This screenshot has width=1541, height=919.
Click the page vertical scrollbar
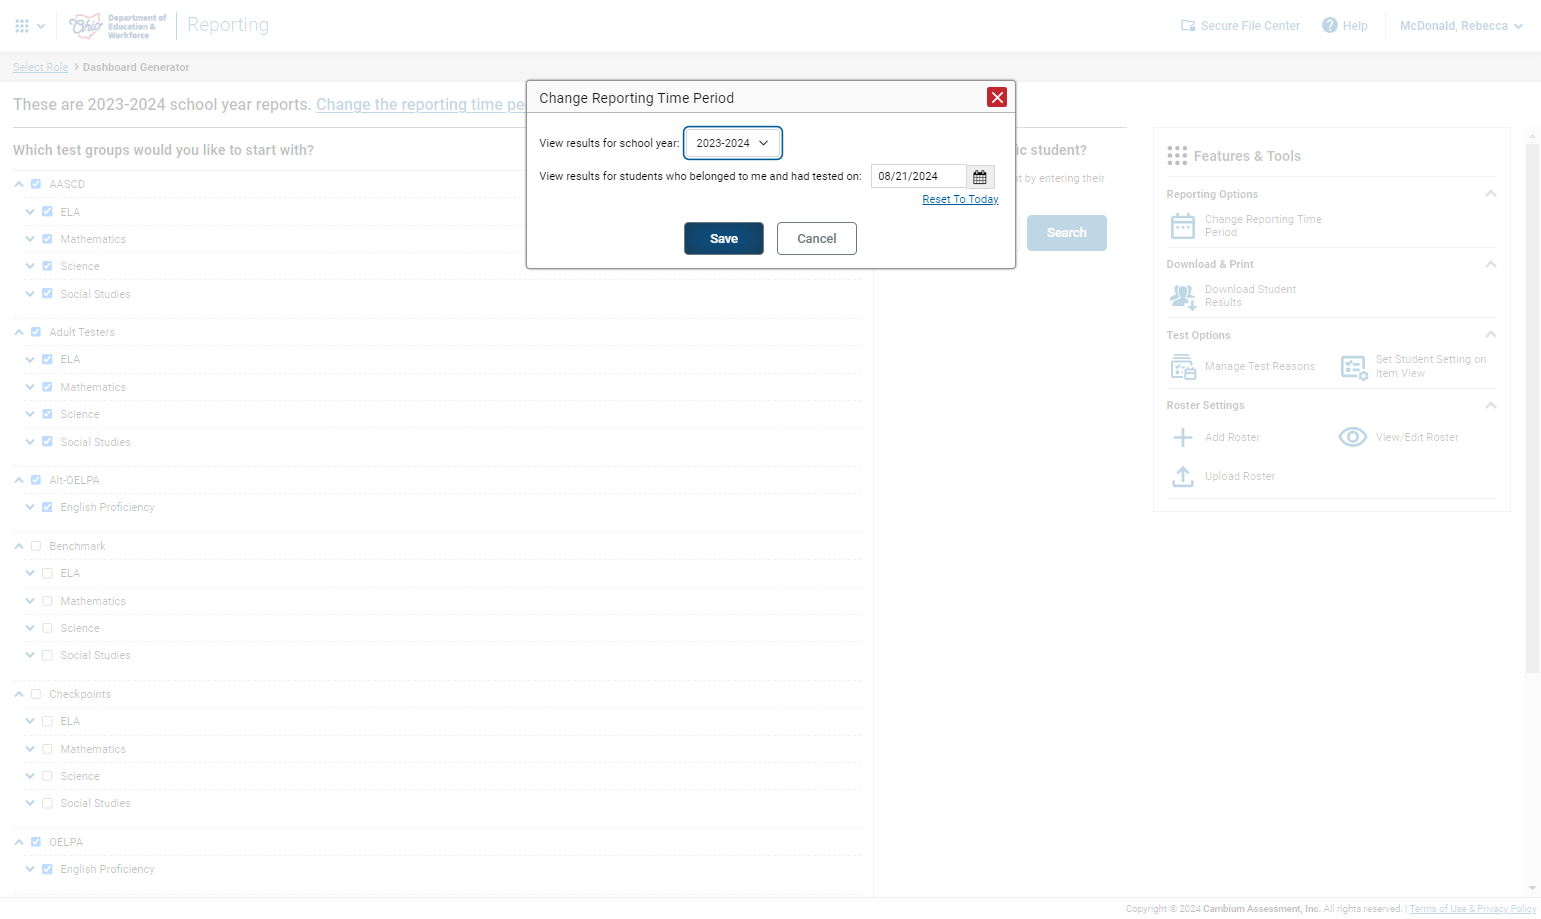click(1532, 410)
